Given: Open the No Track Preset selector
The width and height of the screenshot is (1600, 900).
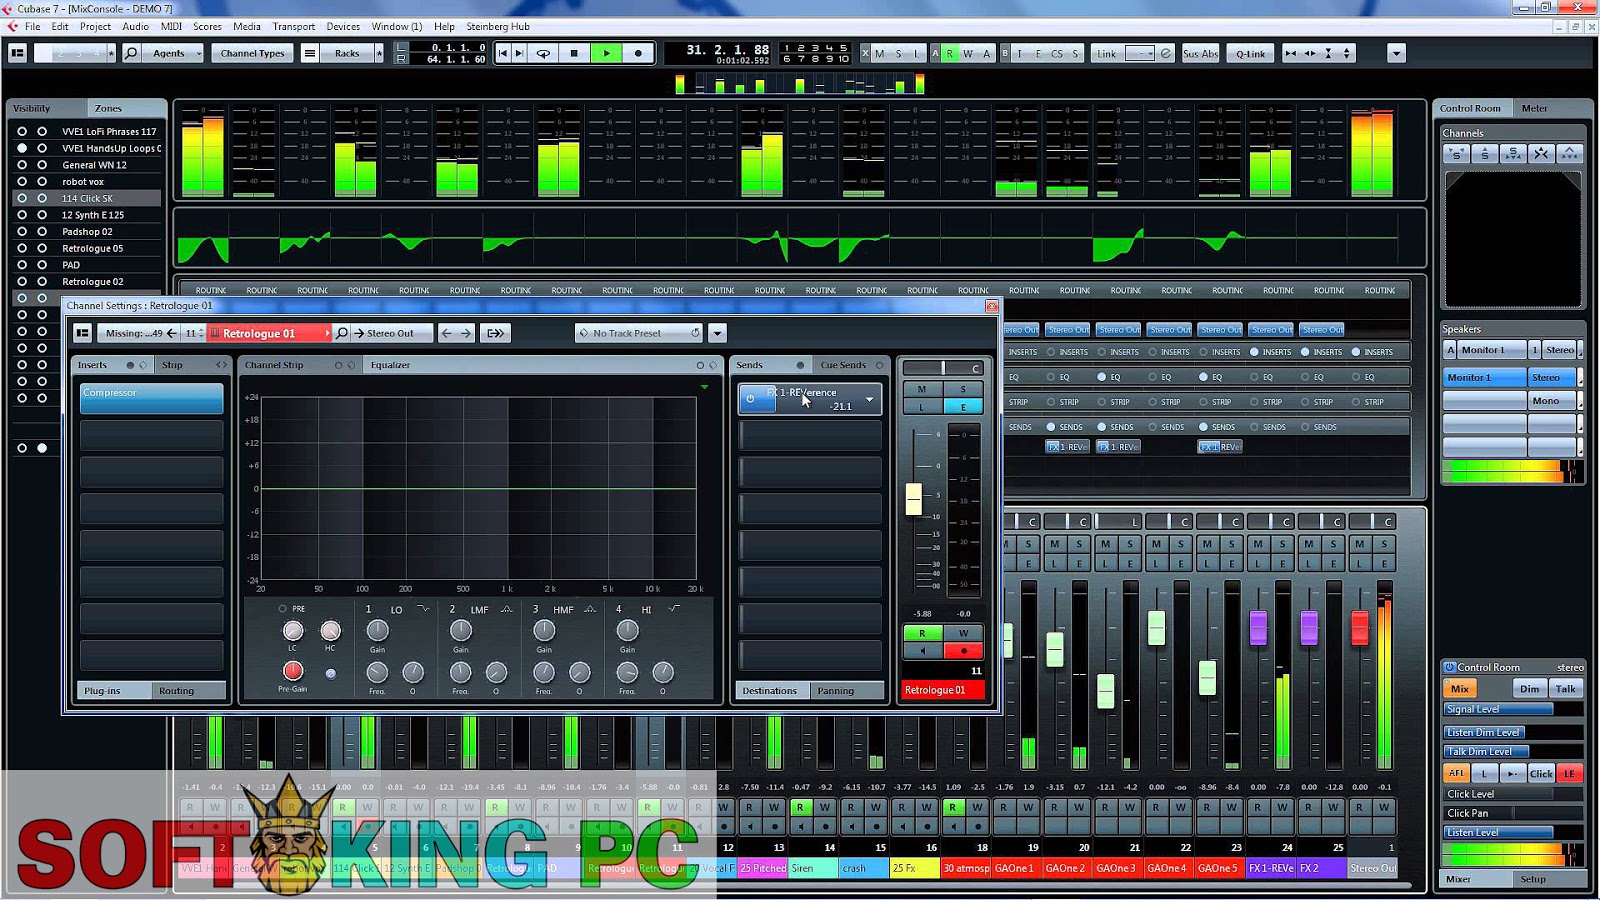Looking at the screenshot, I should (640, 333).
